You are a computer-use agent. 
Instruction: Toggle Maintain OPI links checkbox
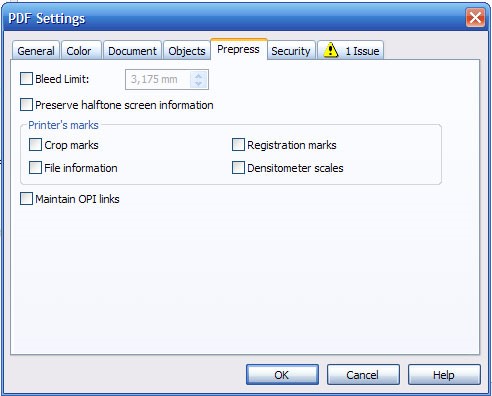[26, 199]
